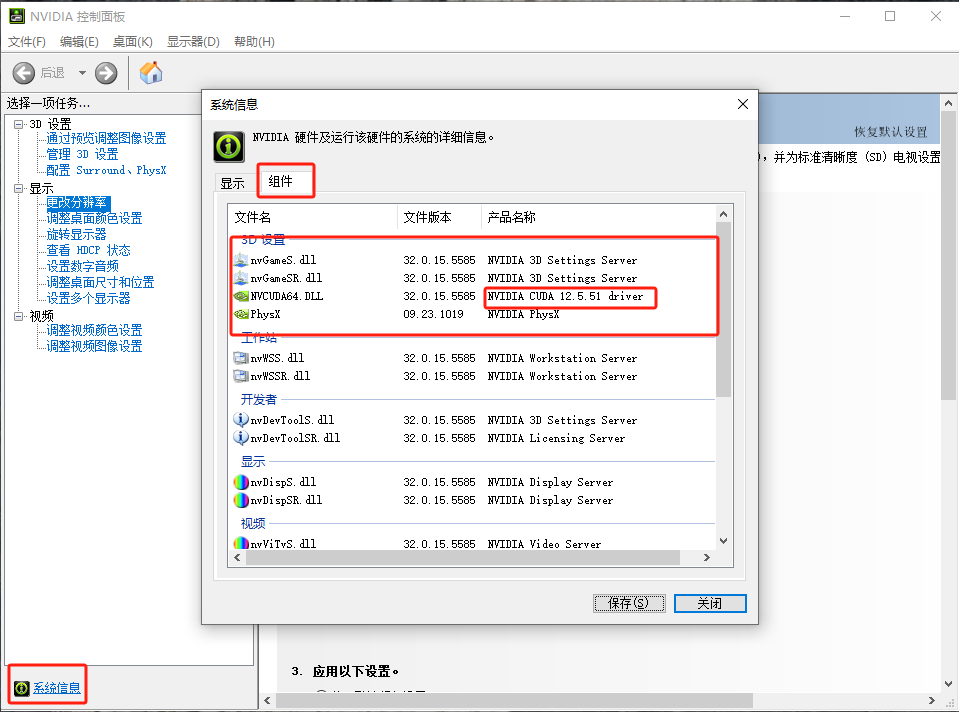
Task: Click the 关闭 button
Action: coord(710,603)
